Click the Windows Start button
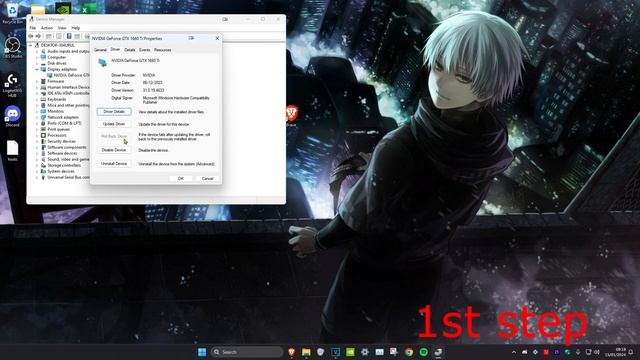Viewport: 640px width, 360px height. point(202,352)
